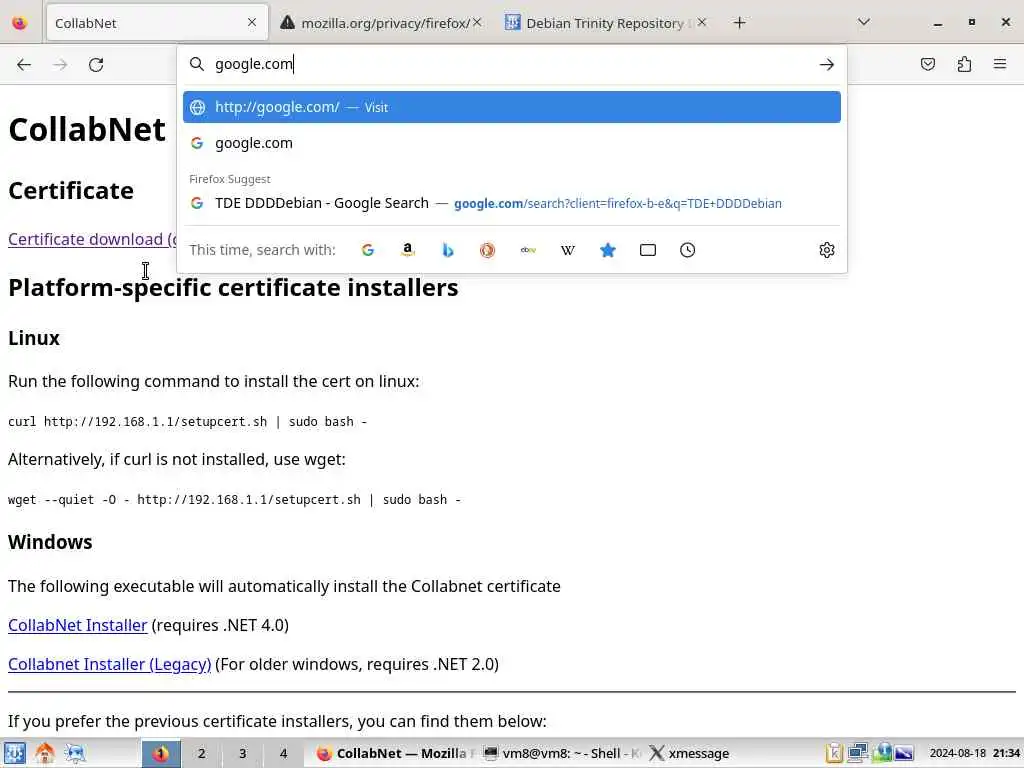Switch to the CollabNet tab
Image resolution: width=1024 pixels, height=768 pixels.
[157, 23]
